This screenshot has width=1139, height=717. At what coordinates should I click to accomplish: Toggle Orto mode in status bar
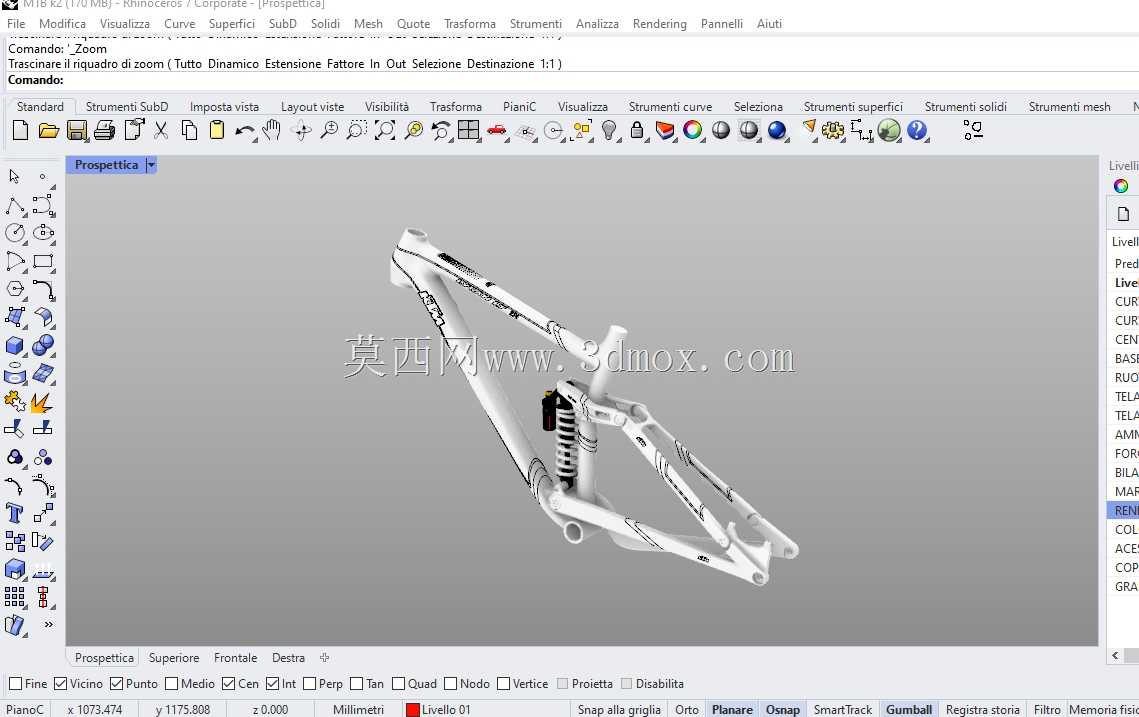coord(686,709)
